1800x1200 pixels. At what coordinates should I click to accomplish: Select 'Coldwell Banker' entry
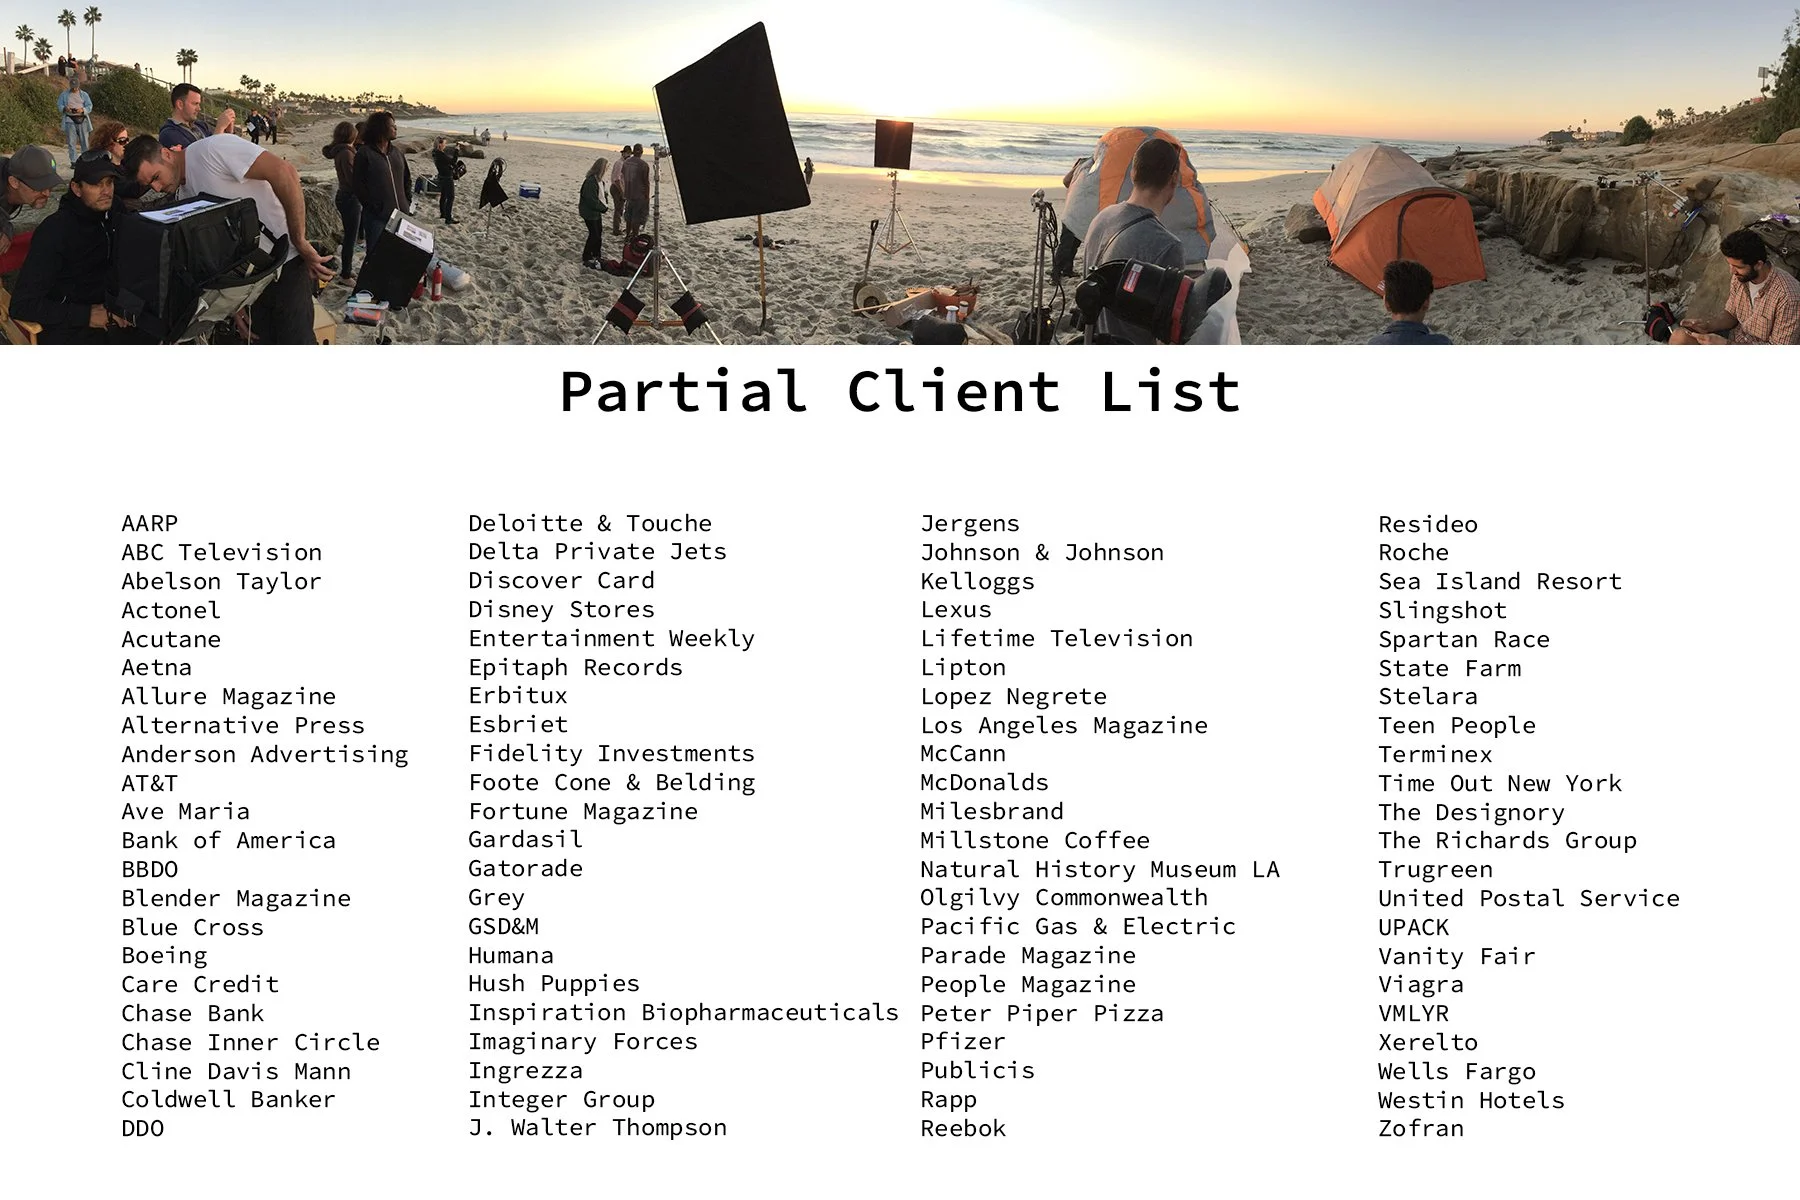point(229,1099)
